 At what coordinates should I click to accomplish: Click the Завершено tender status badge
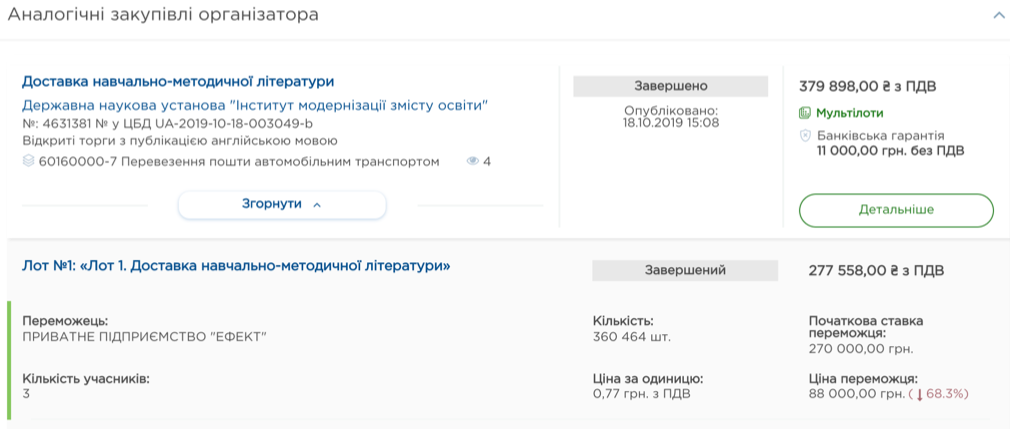[670, 86]
